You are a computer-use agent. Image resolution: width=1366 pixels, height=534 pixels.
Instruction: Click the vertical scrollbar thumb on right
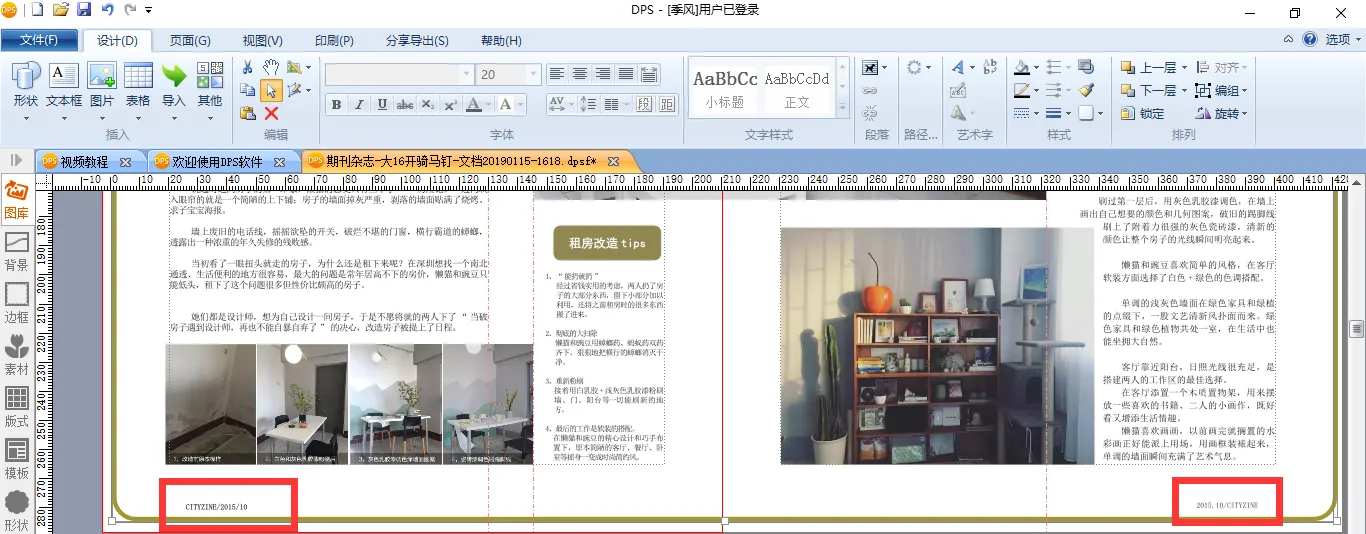click(1357, 328)
